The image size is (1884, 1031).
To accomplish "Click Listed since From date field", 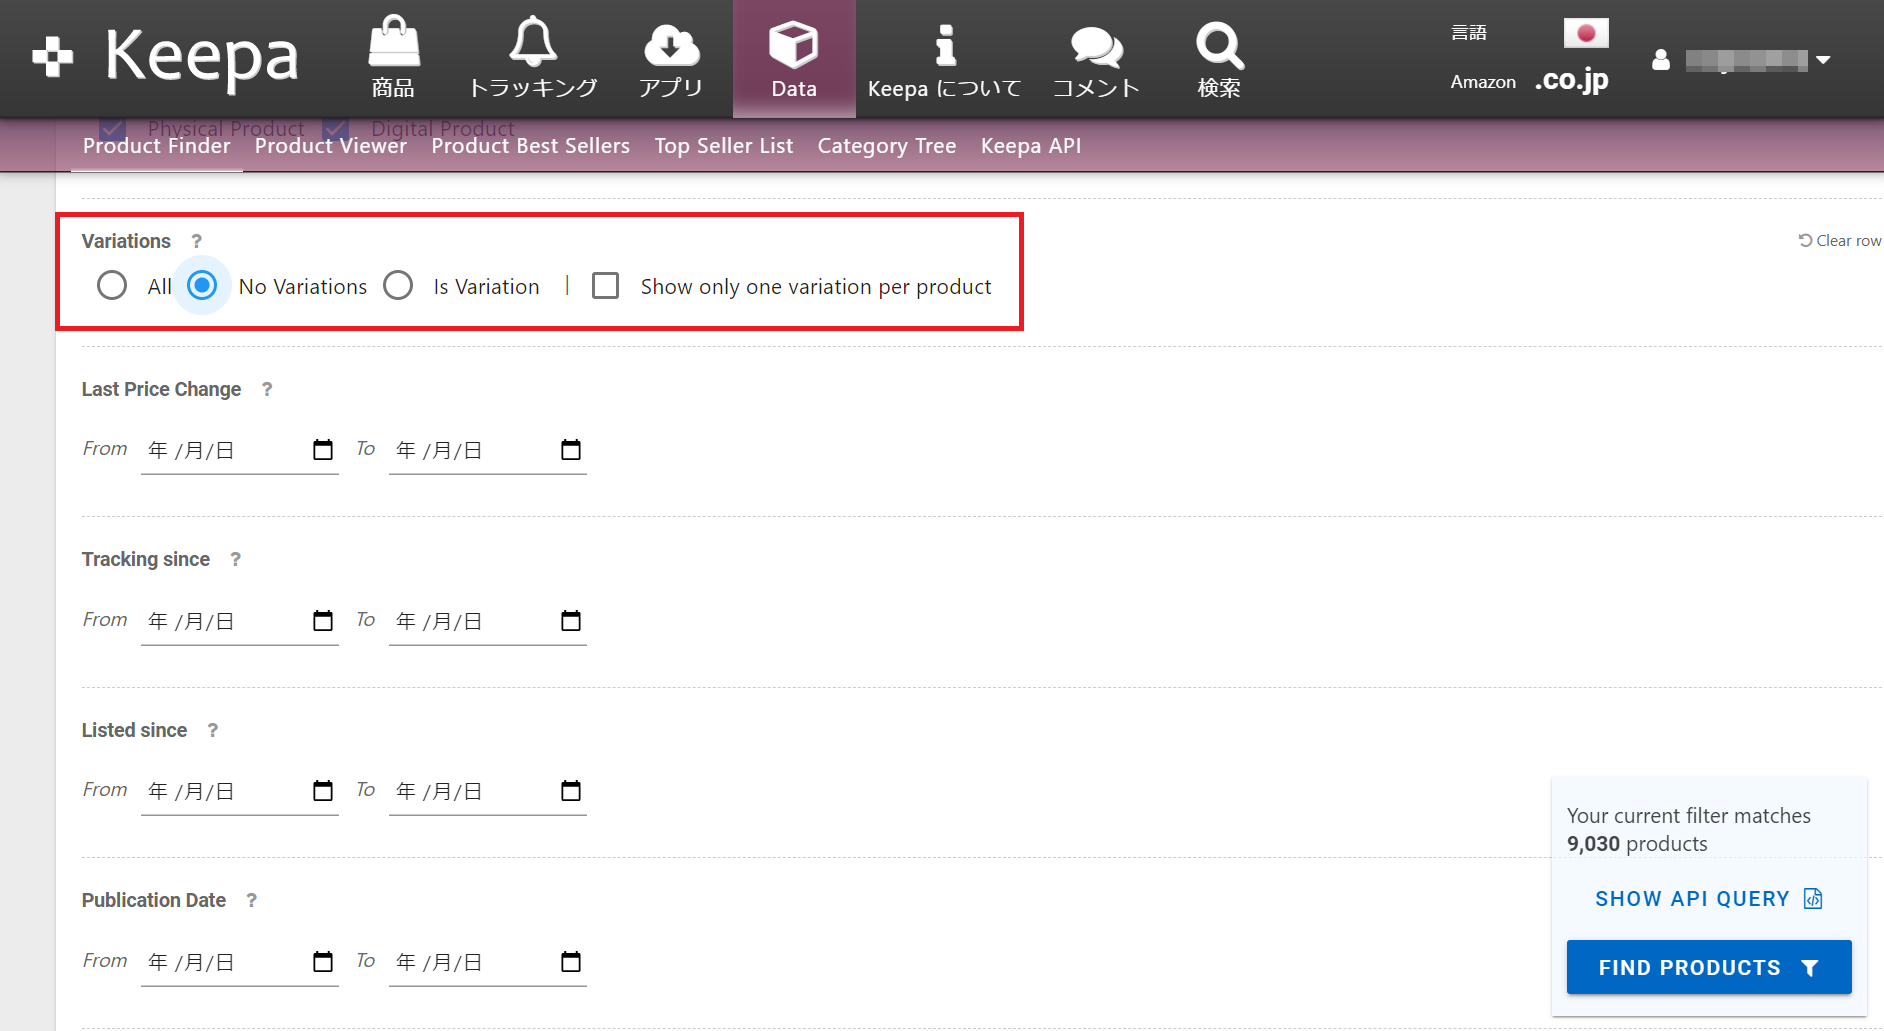I will pos(240,792).
